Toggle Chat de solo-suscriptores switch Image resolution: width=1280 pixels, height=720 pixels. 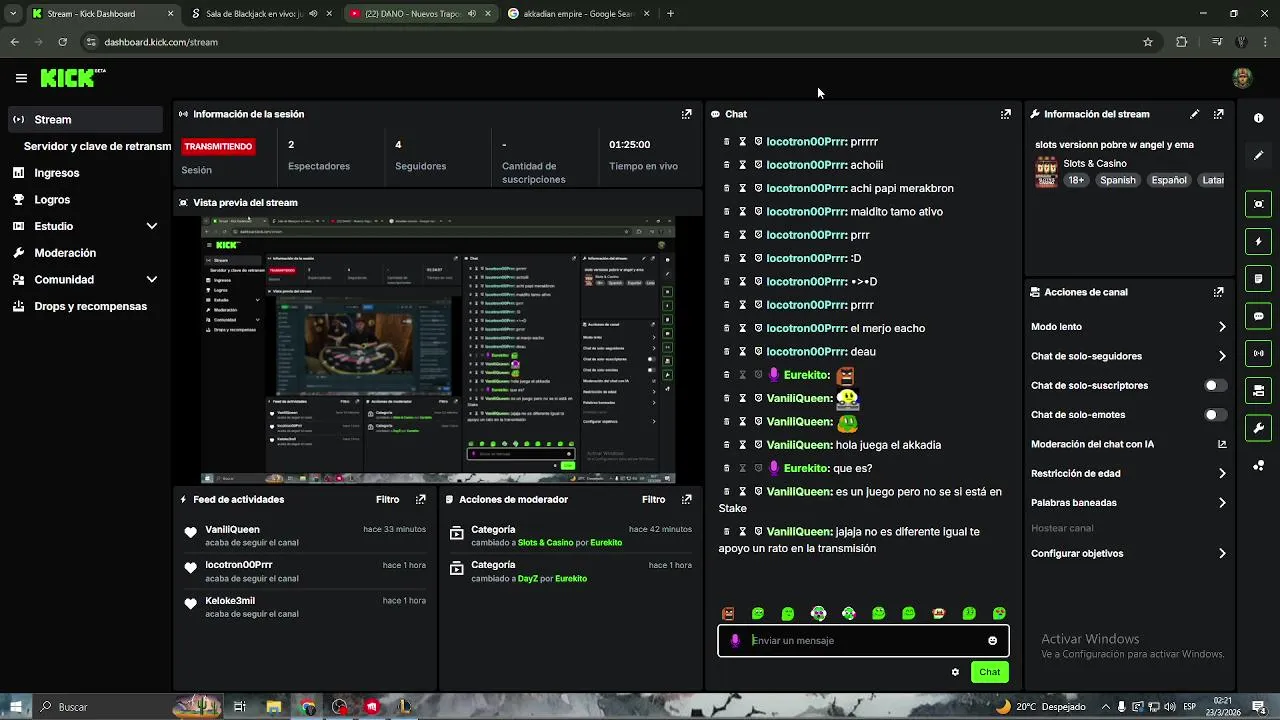(1215, 385)
